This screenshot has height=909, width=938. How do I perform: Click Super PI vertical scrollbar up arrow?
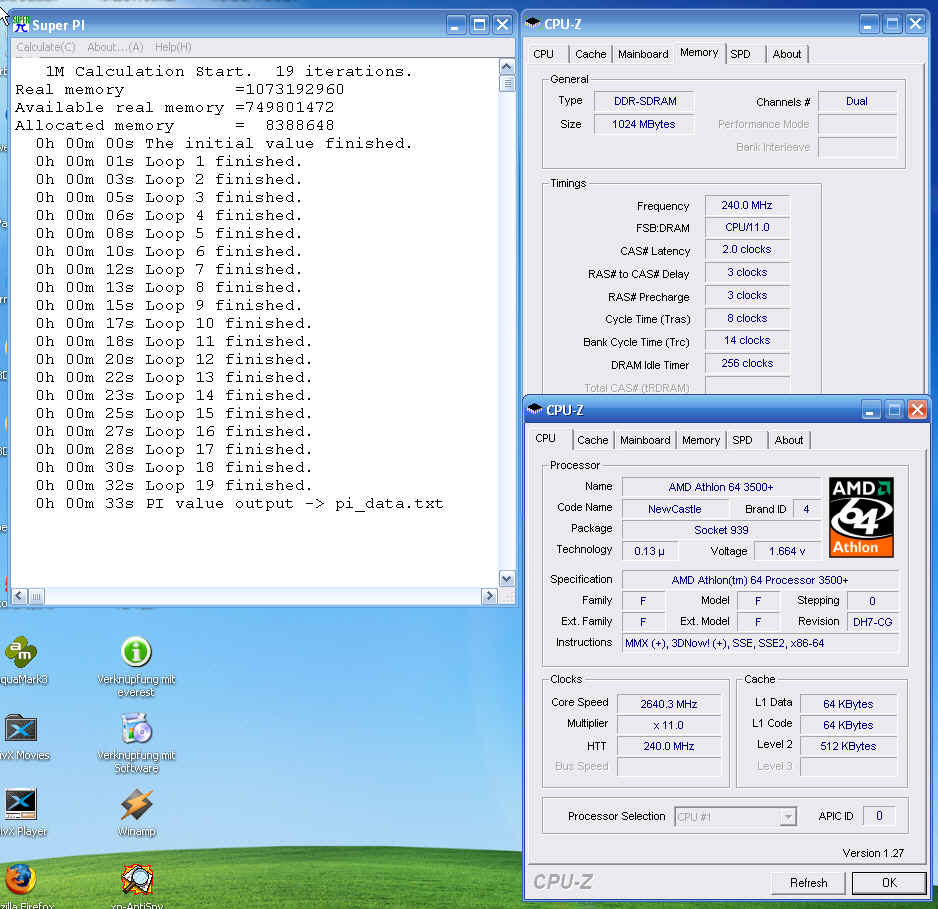pos(507,66)
